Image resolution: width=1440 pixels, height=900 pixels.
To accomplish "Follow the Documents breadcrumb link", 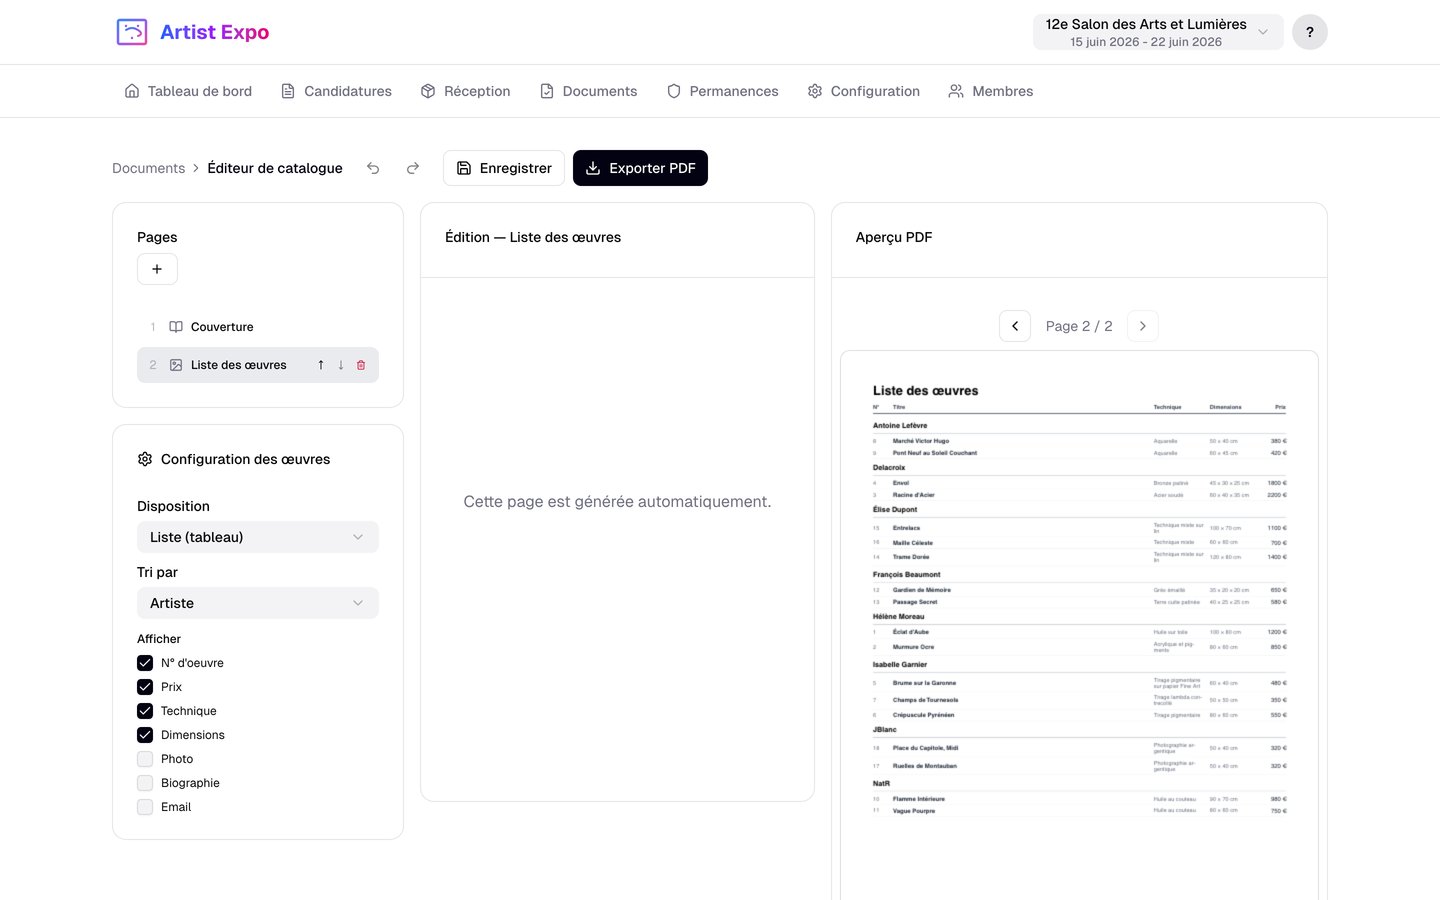I will tap(148, 168).
